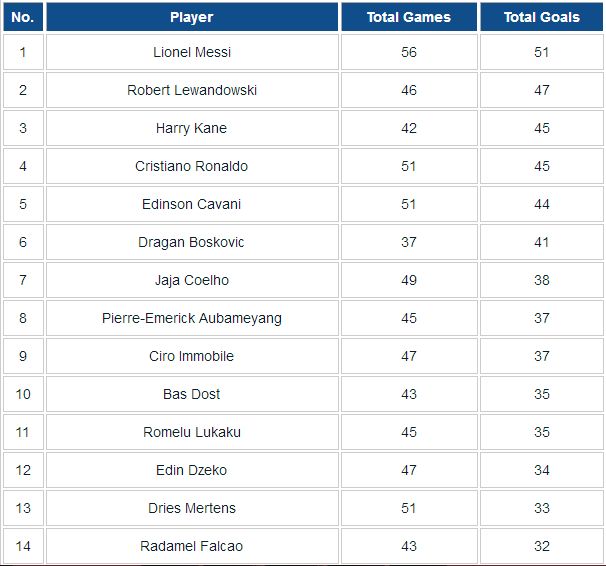Select the Radamel Falcao cell
Image resolution: width=606 pixels, height=566 pixels.
pyautogui.click(x=192, y=546)
